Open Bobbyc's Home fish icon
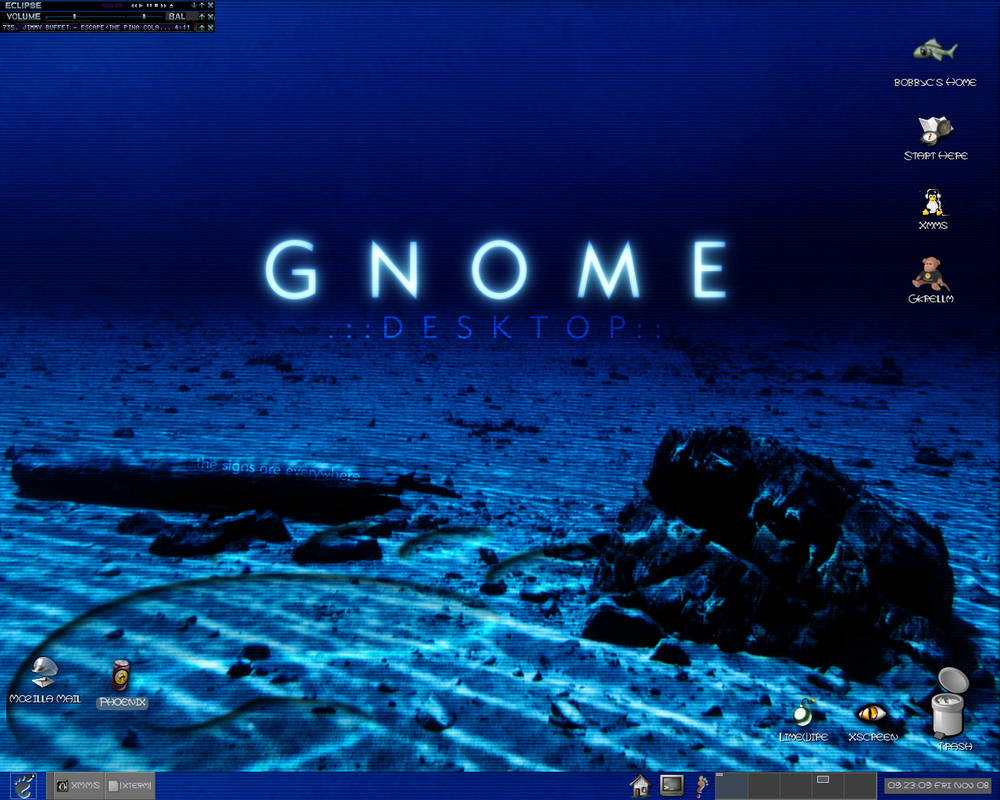This screenshot has height=800, width=1000. pos(935,50)
